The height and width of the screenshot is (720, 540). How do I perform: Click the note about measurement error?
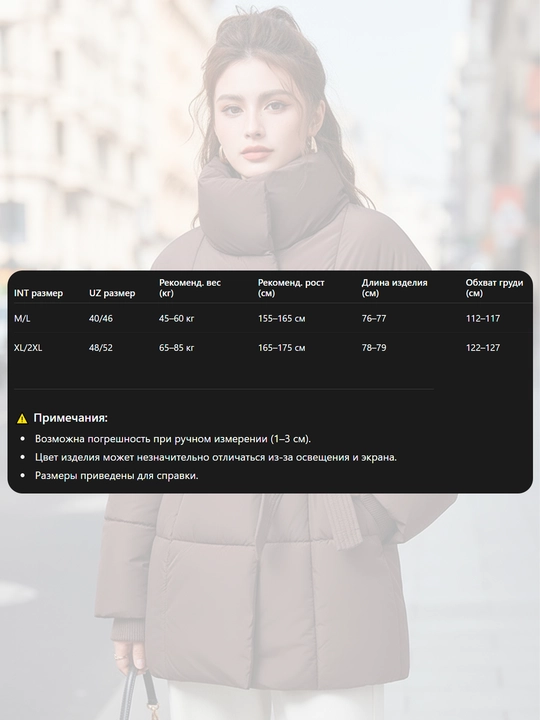pyautogui.click(x=173, y=439)
